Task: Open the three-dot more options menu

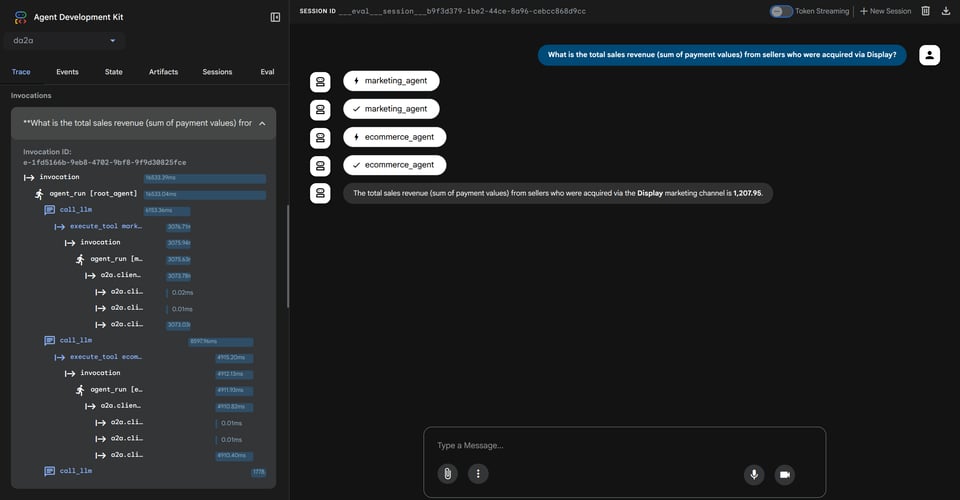Action: [x=478, y=473]
